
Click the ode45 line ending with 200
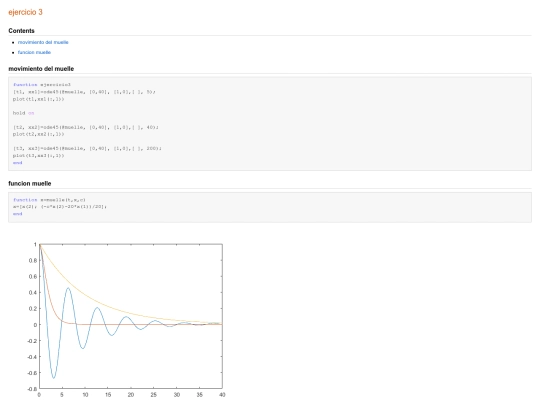pos(87,148)
